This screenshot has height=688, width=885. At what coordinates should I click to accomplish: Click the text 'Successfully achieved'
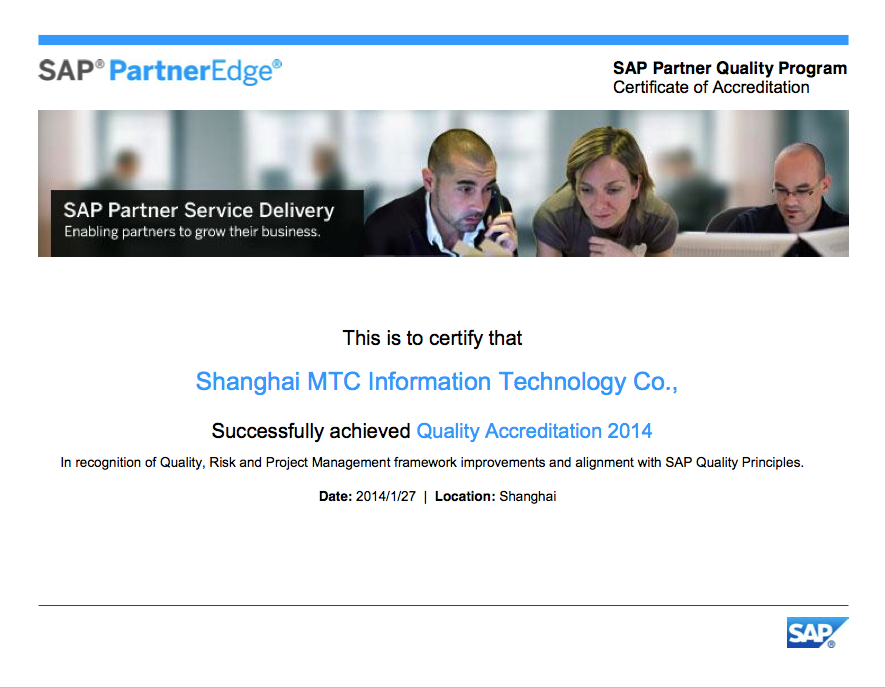click(311, 431)
